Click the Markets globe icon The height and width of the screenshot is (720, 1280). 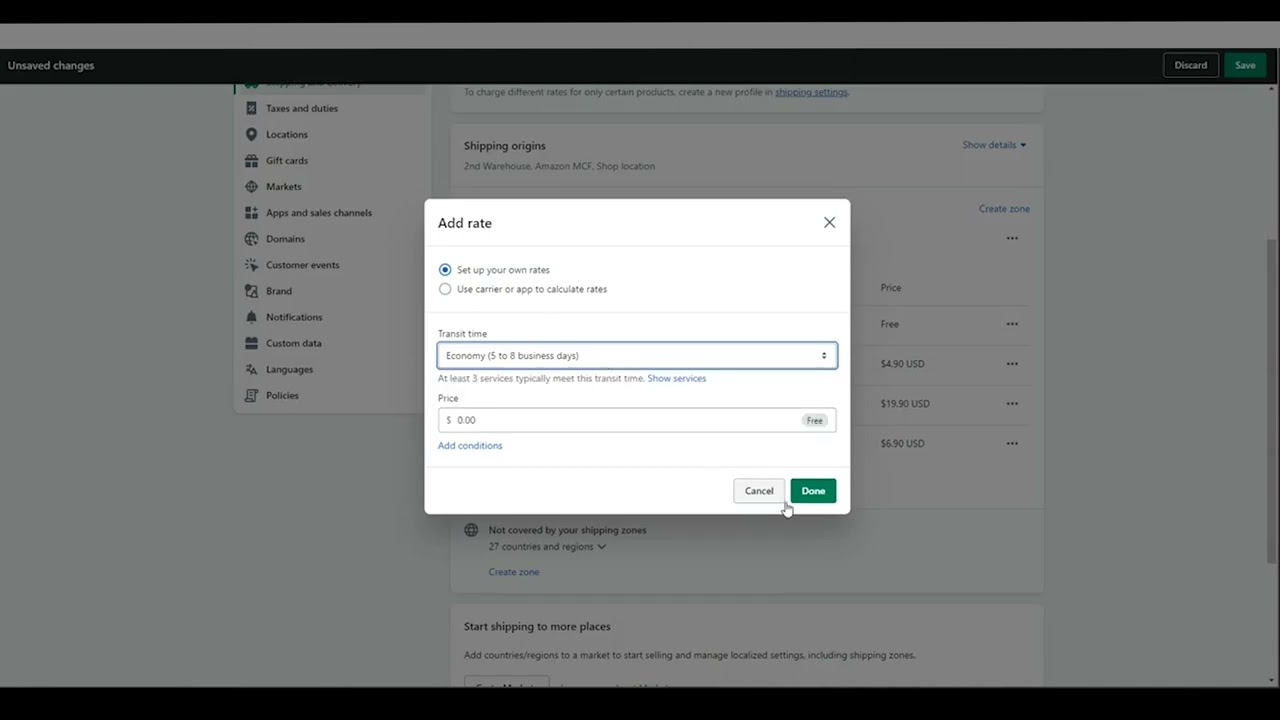pyautogui.click(x=251, y=186)
